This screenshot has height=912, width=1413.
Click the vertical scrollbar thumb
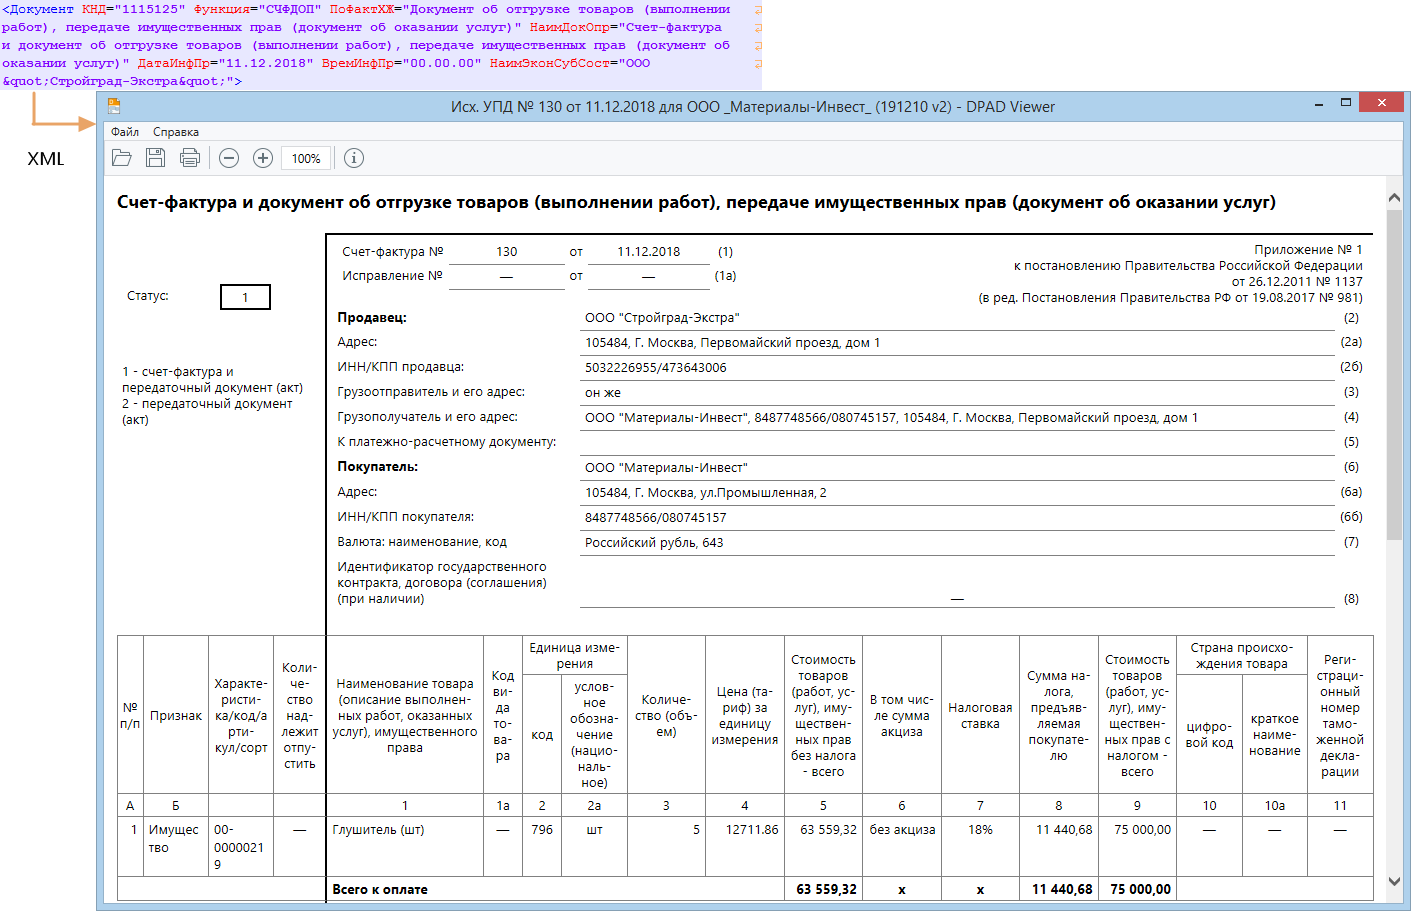tap(1395, 375)
